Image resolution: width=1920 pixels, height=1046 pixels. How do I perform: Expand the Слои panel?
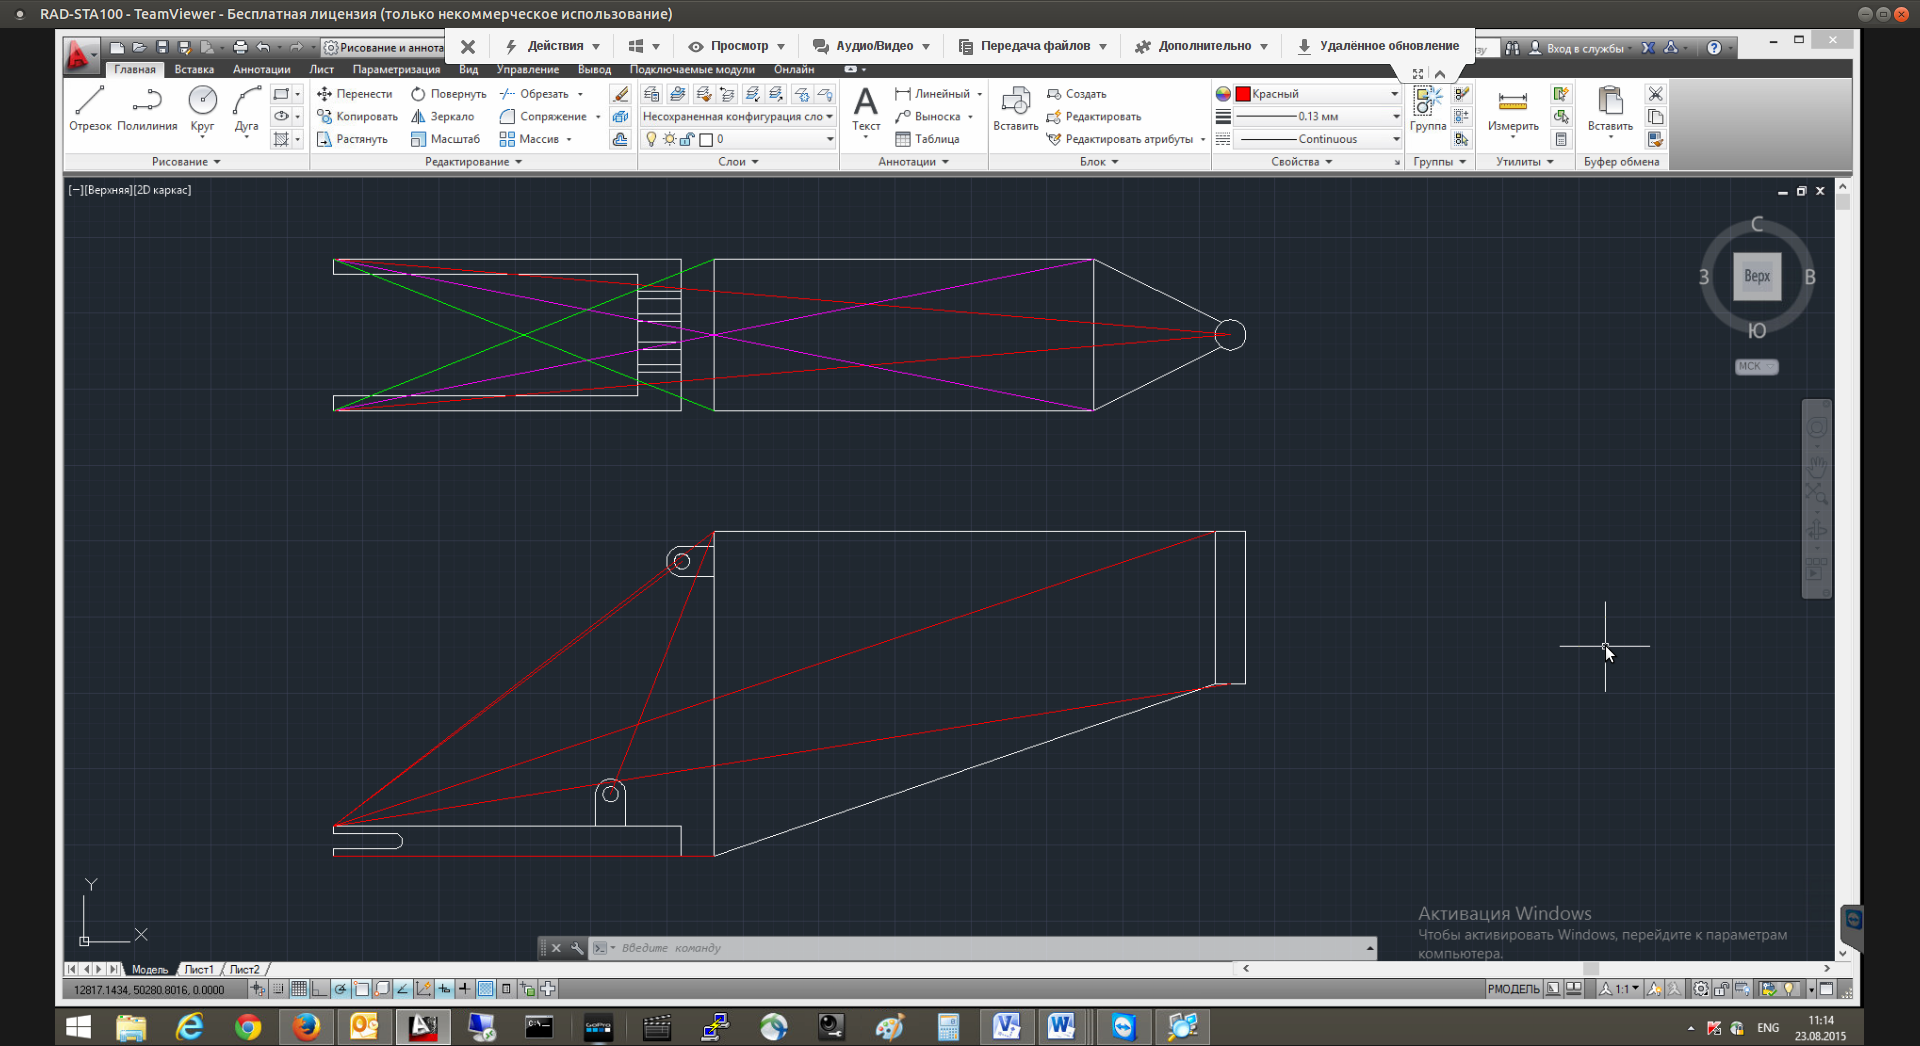coord(738,162)
